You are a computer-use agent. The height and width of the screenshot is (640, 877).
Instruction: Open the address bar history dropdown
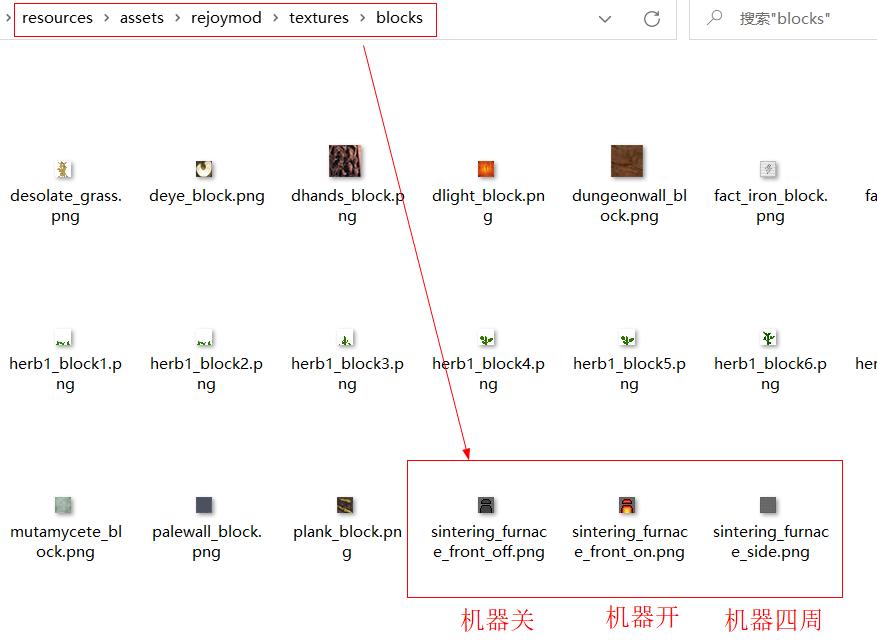click(605, 19)
